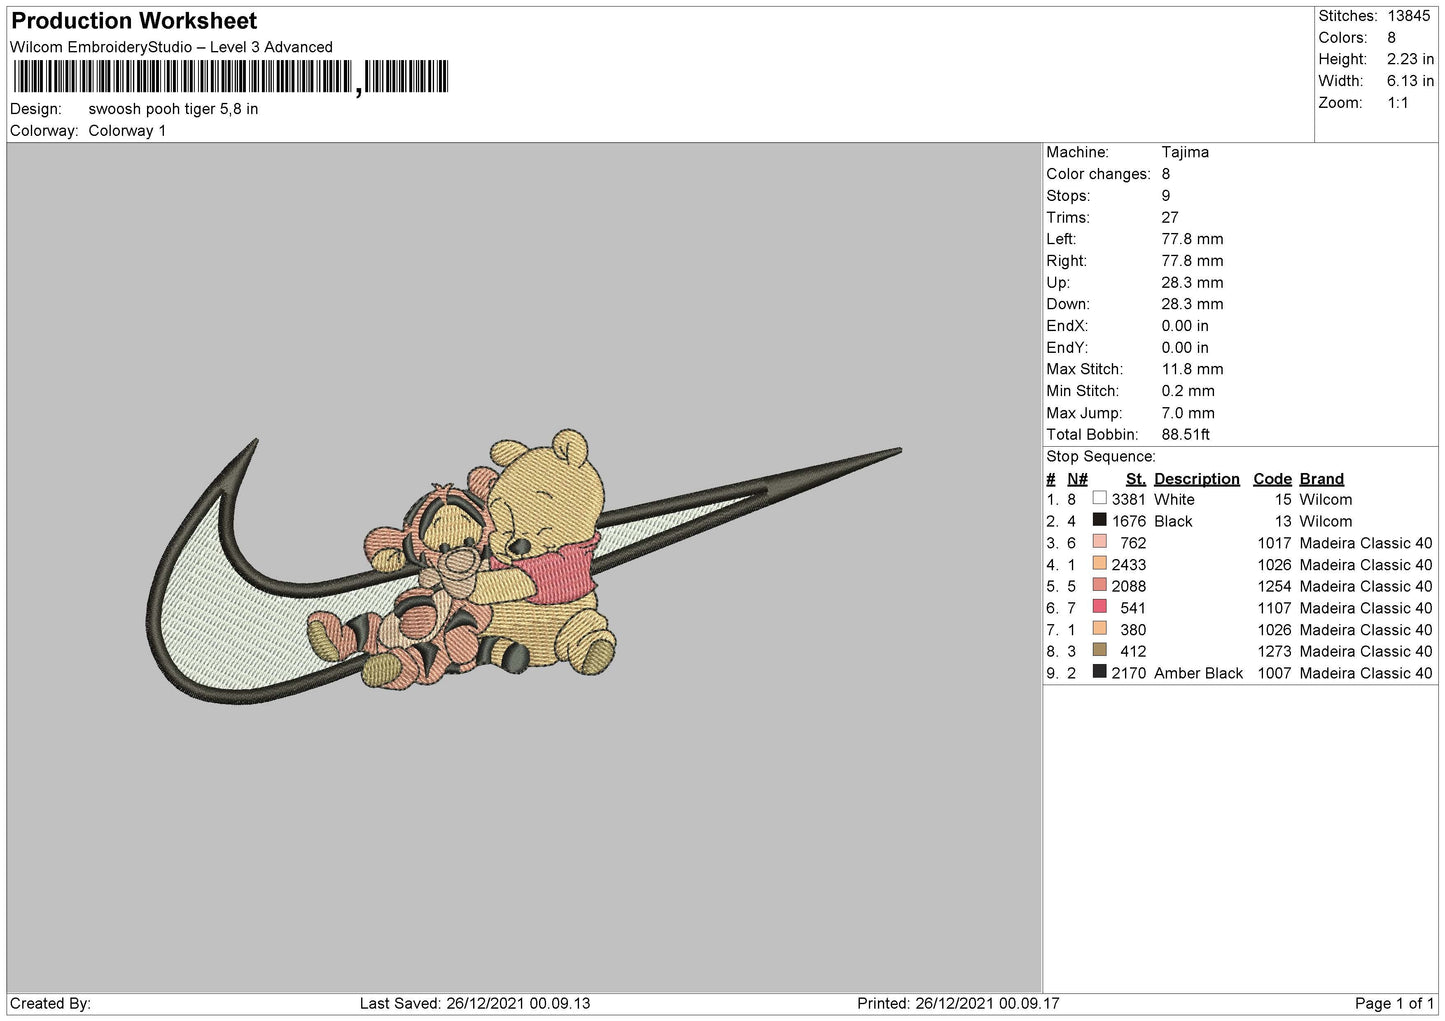Select the 'Color changes:' label
This screenshot has width=1445, height=1021.
coord(1098,174)
